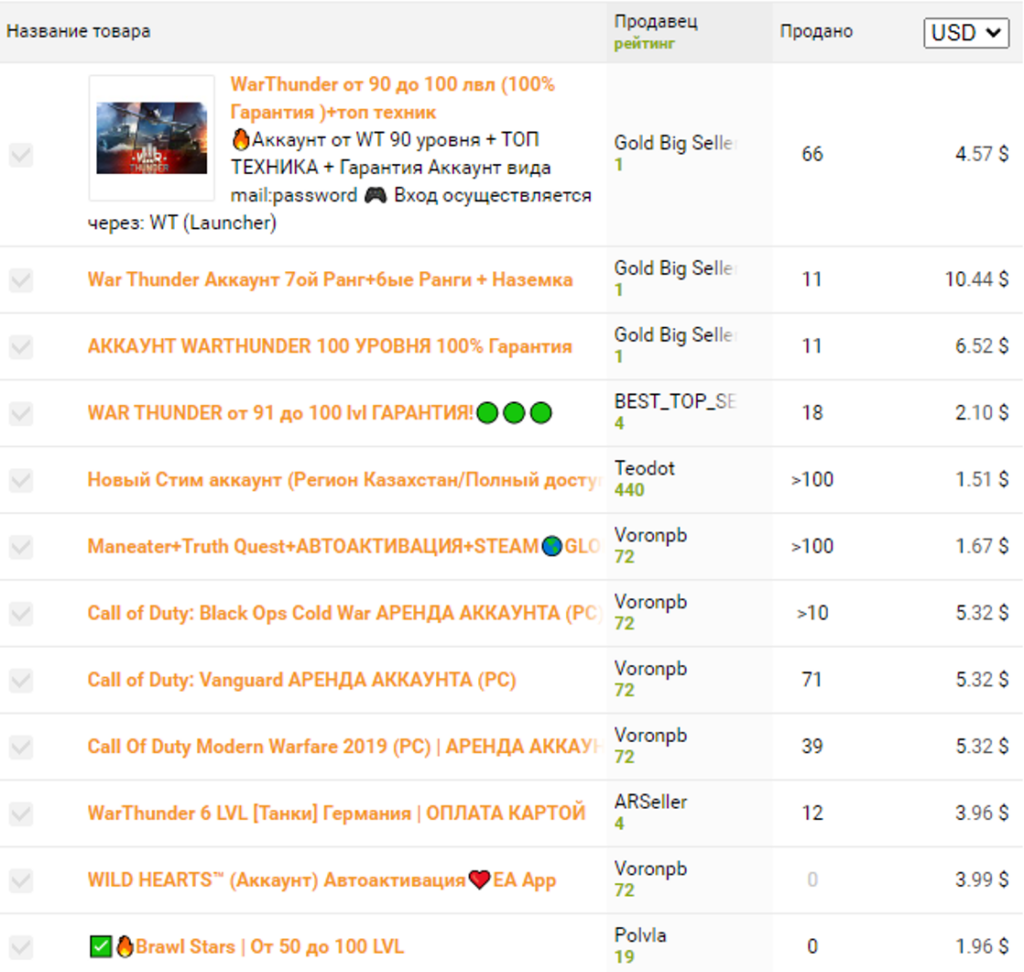The width and height of the screenshot is (1024, 972).
Task: Open seller Gold Big Seller in 6.52 $ row
Action: 675,334
